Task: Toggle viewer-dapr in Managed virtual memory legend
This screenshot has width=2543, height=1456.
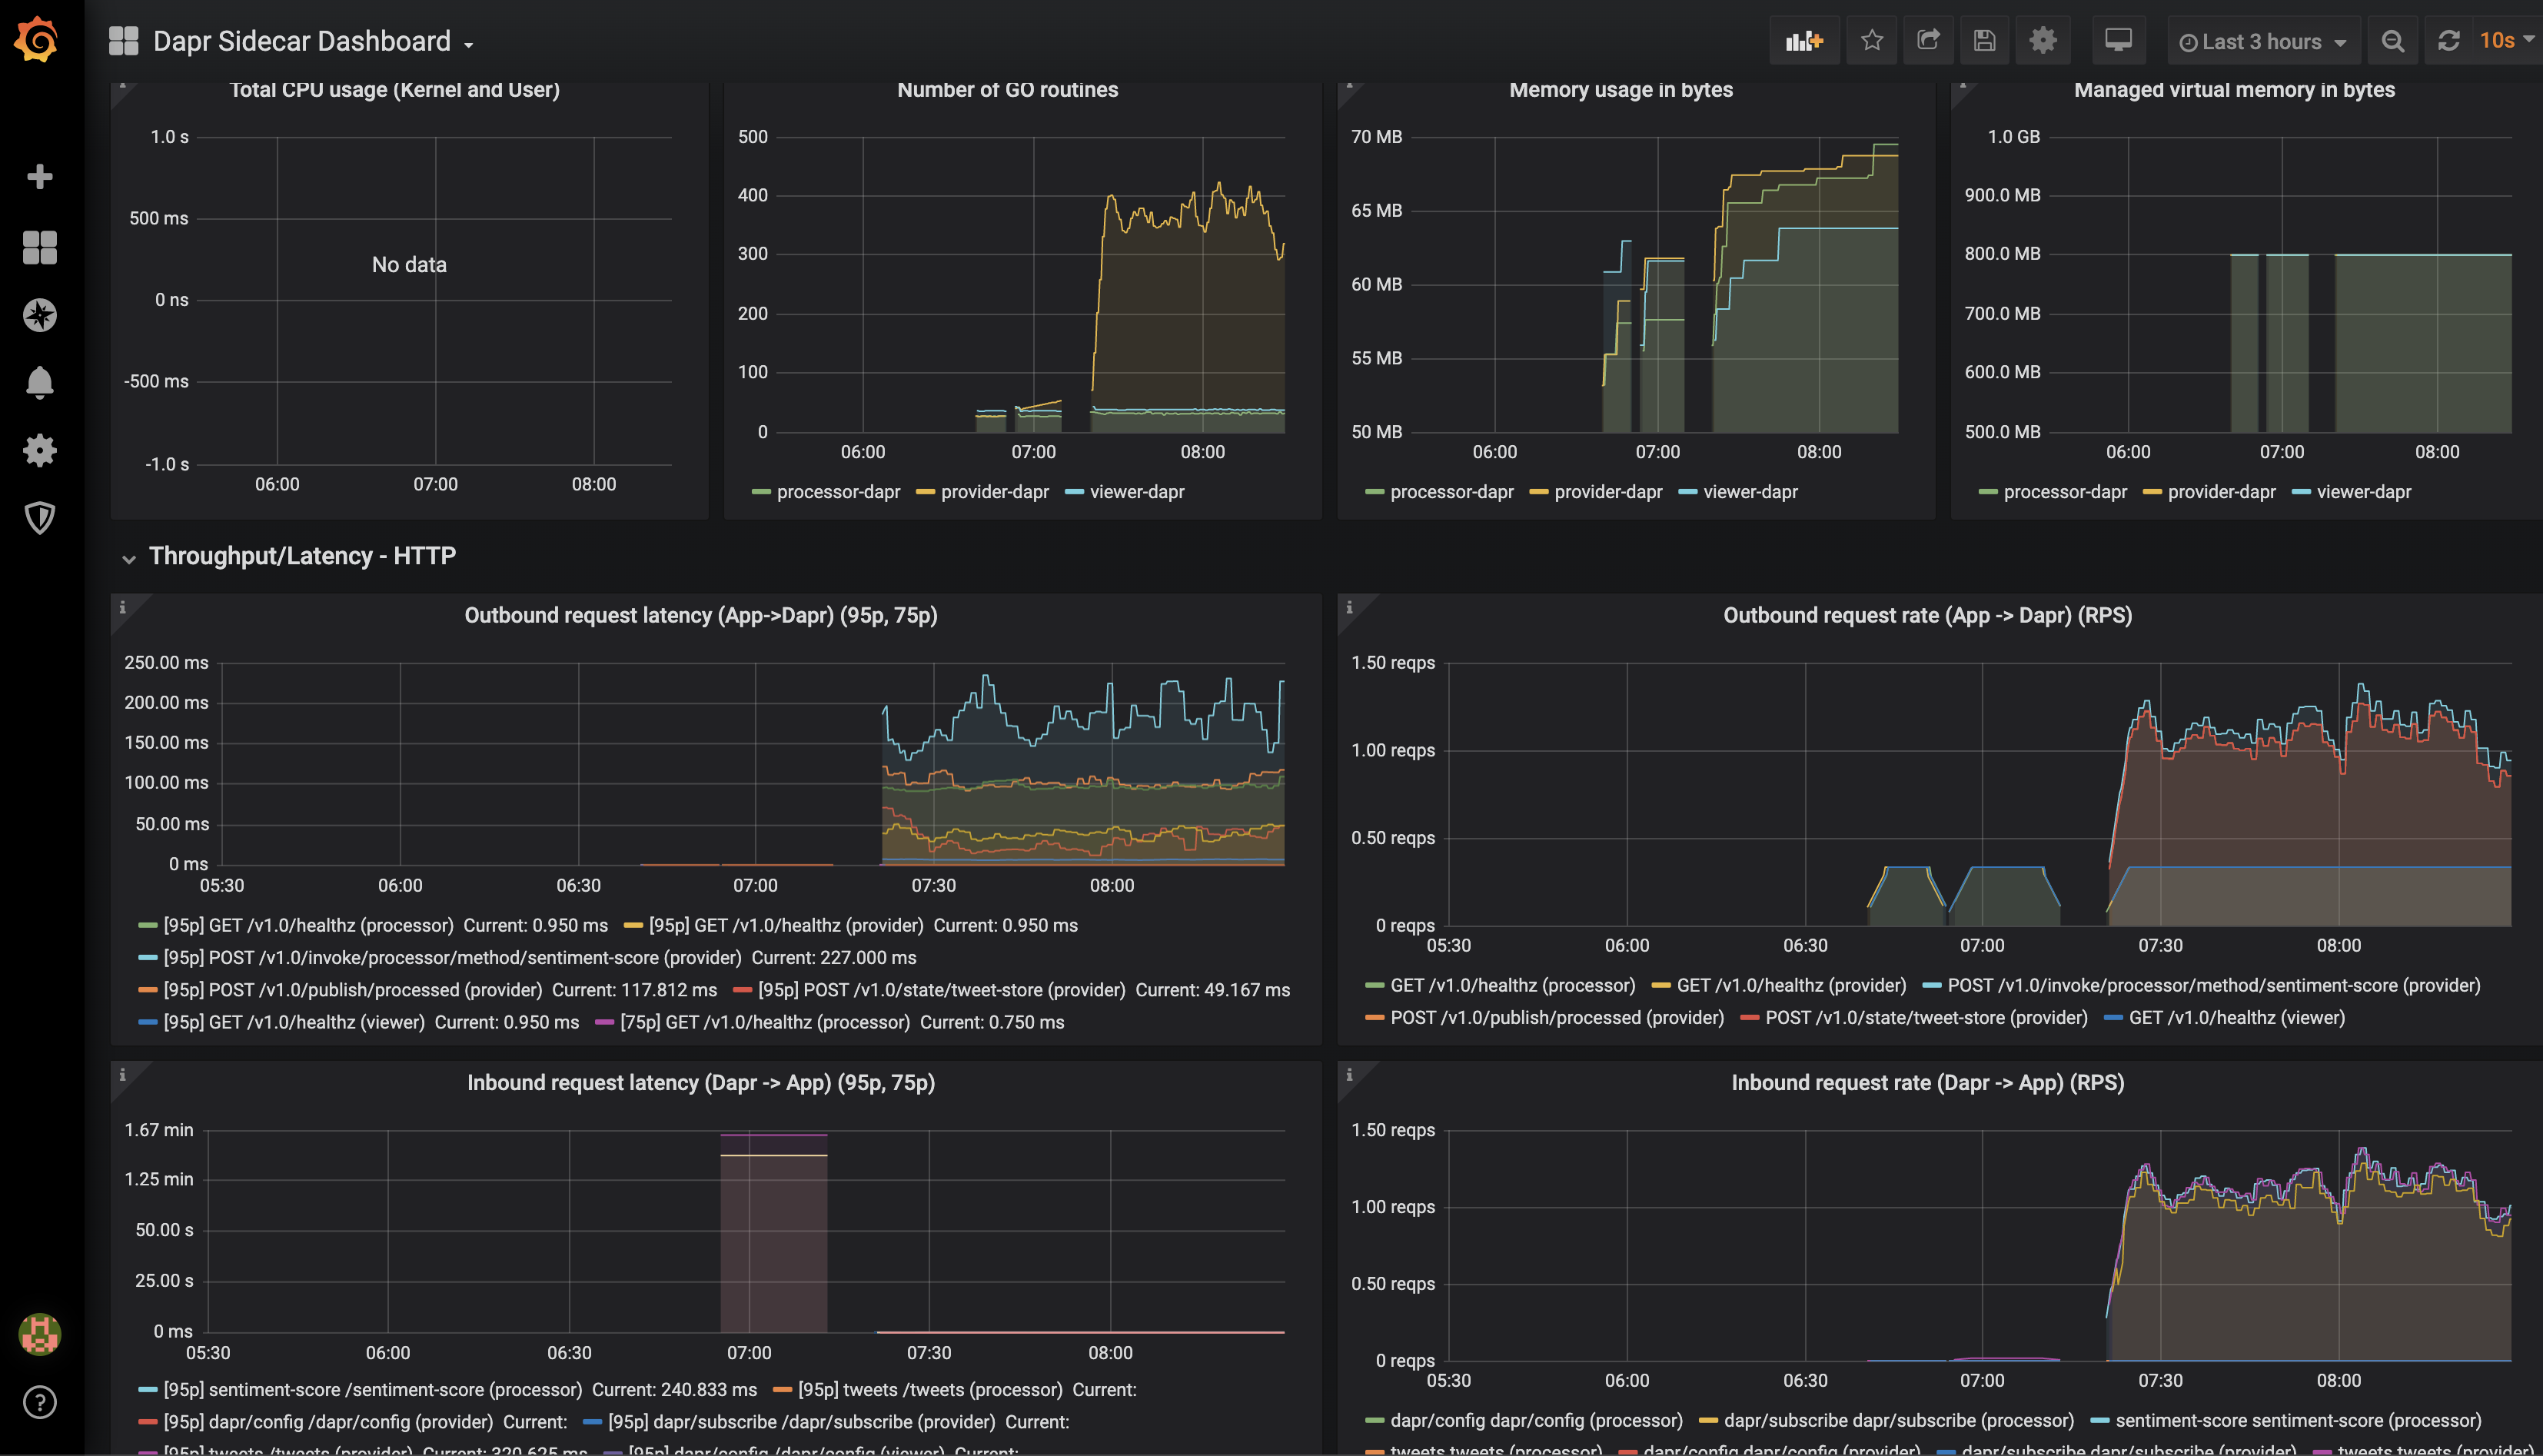Action: pos(2363,492)
